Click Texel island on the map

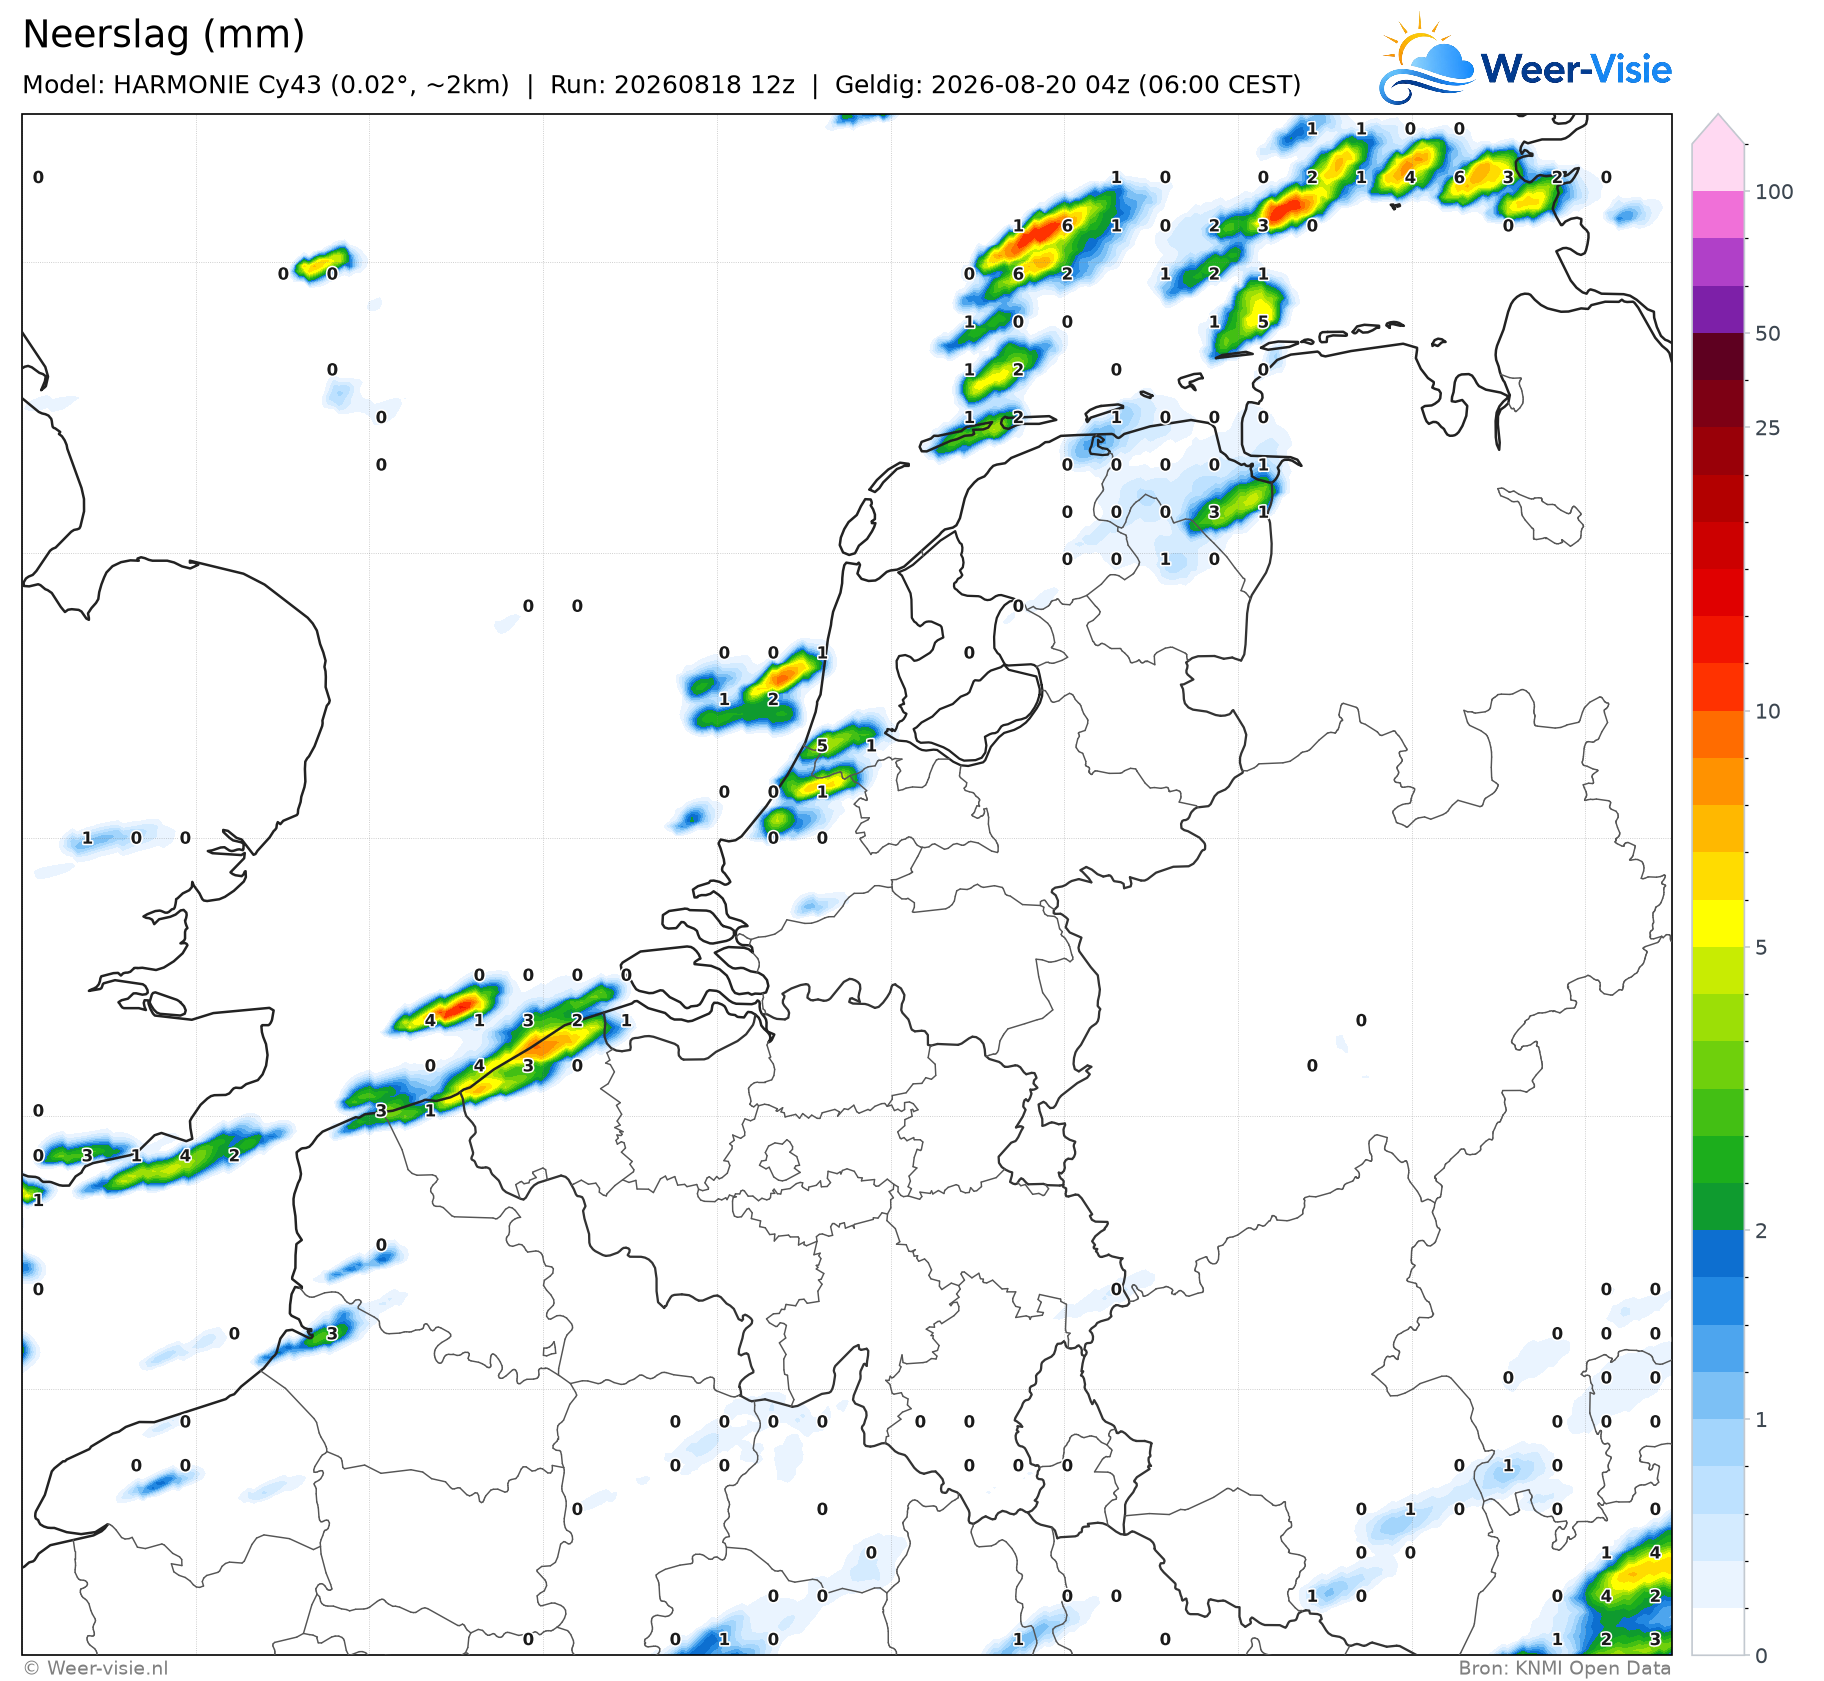tap(857, 528)
